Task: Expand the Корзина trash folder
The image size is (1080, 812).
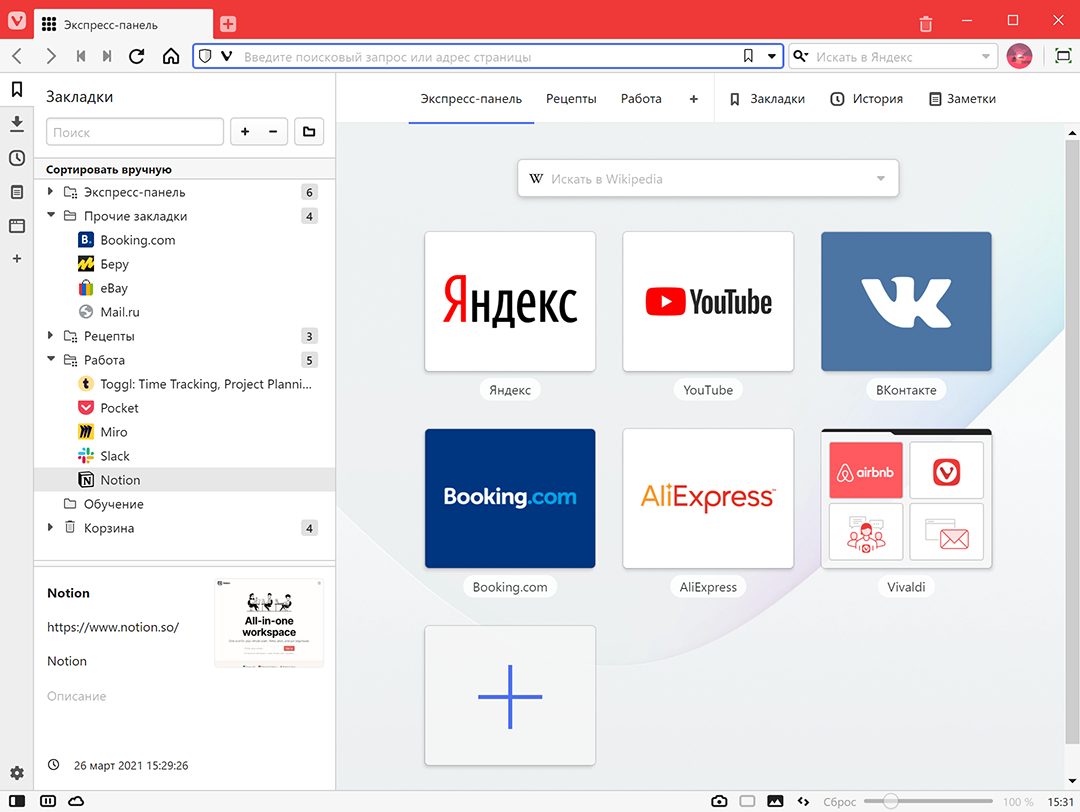Action: tap(50, 528)
